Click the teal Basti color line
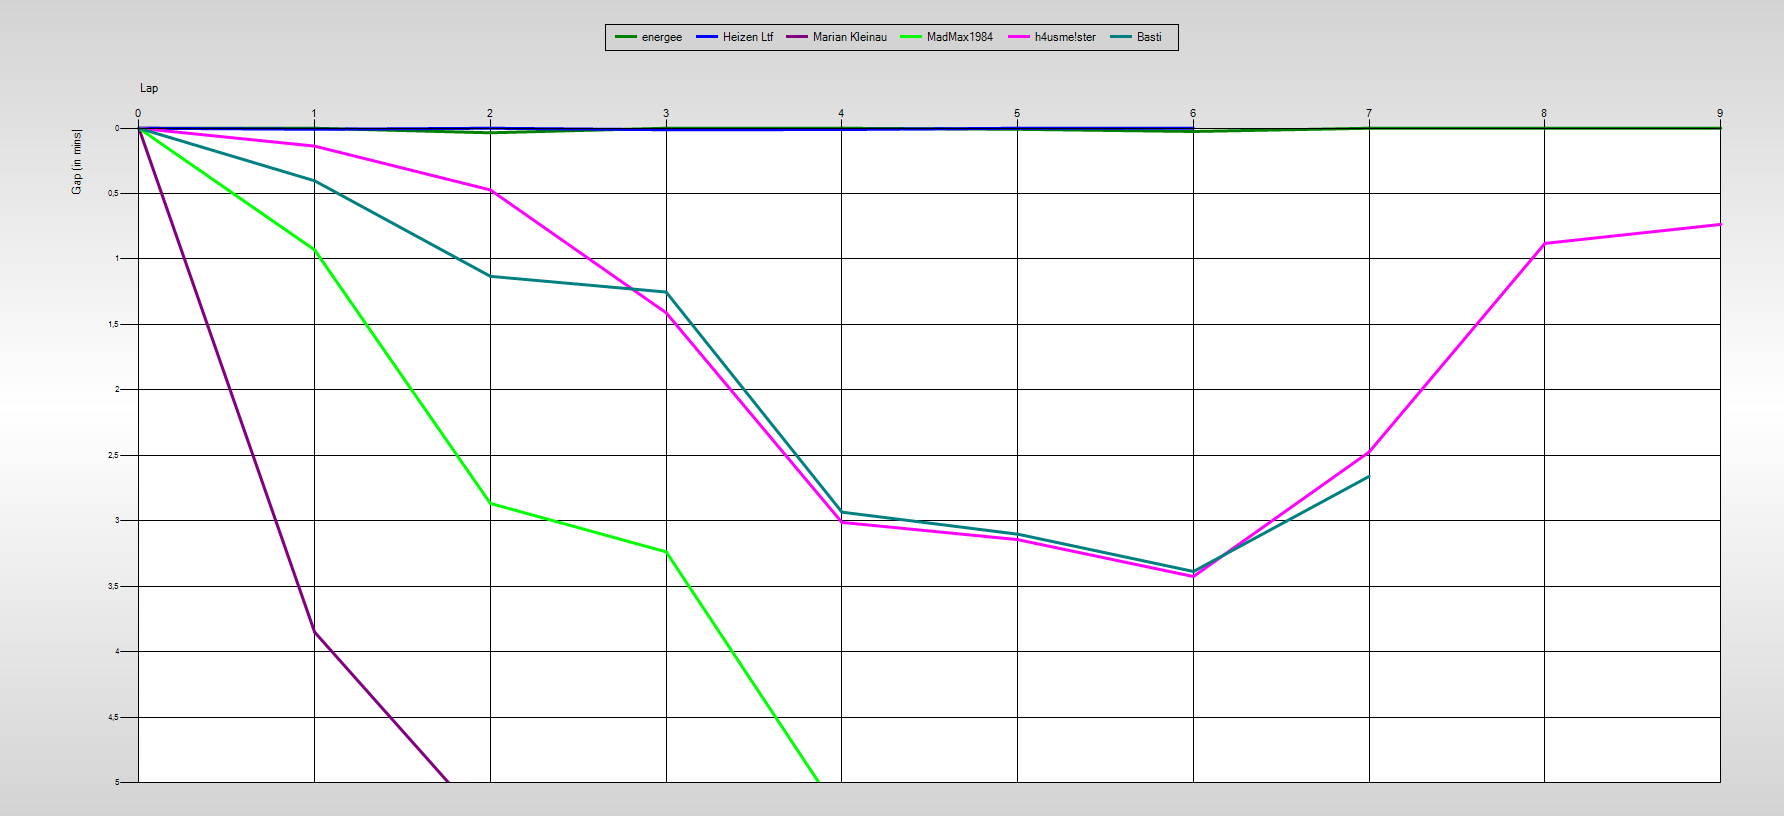1784x816 pixels. tap(1121, 37)
